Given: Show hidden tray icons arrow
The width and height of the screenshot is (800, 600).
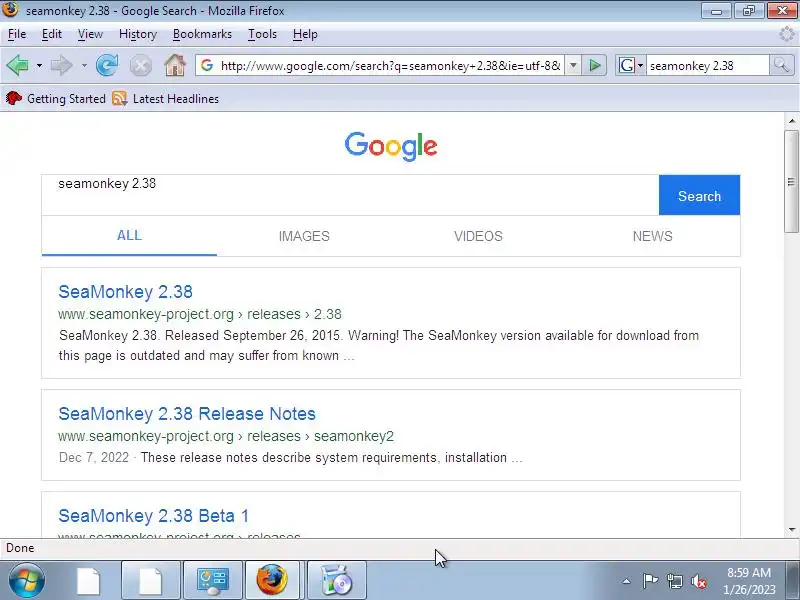Looking at the screenshot, I should (627, 581).
